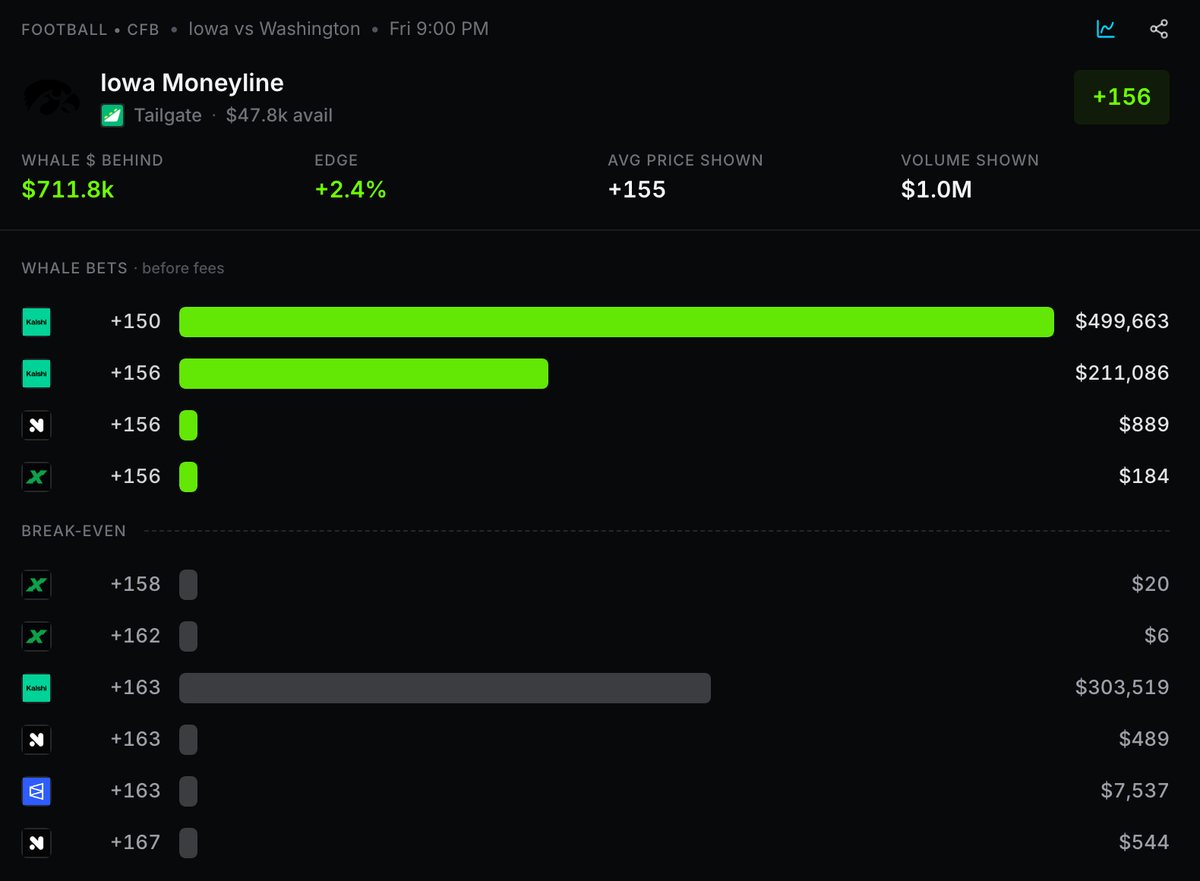Open the line chart icon

1105,29
